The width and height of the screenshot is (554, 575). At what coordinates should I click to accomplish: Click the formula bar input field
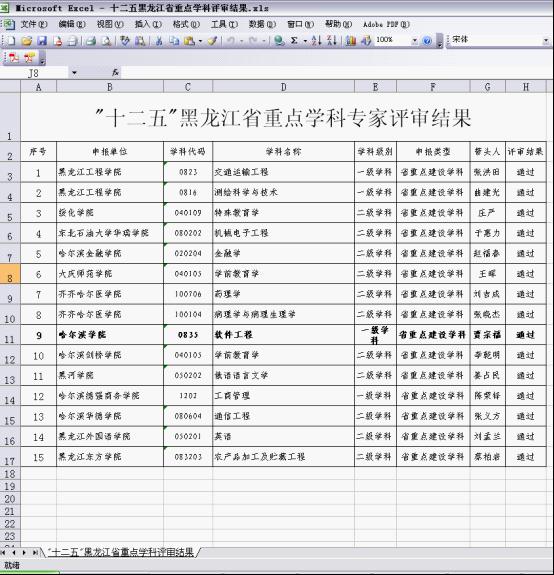pos(337,73)
